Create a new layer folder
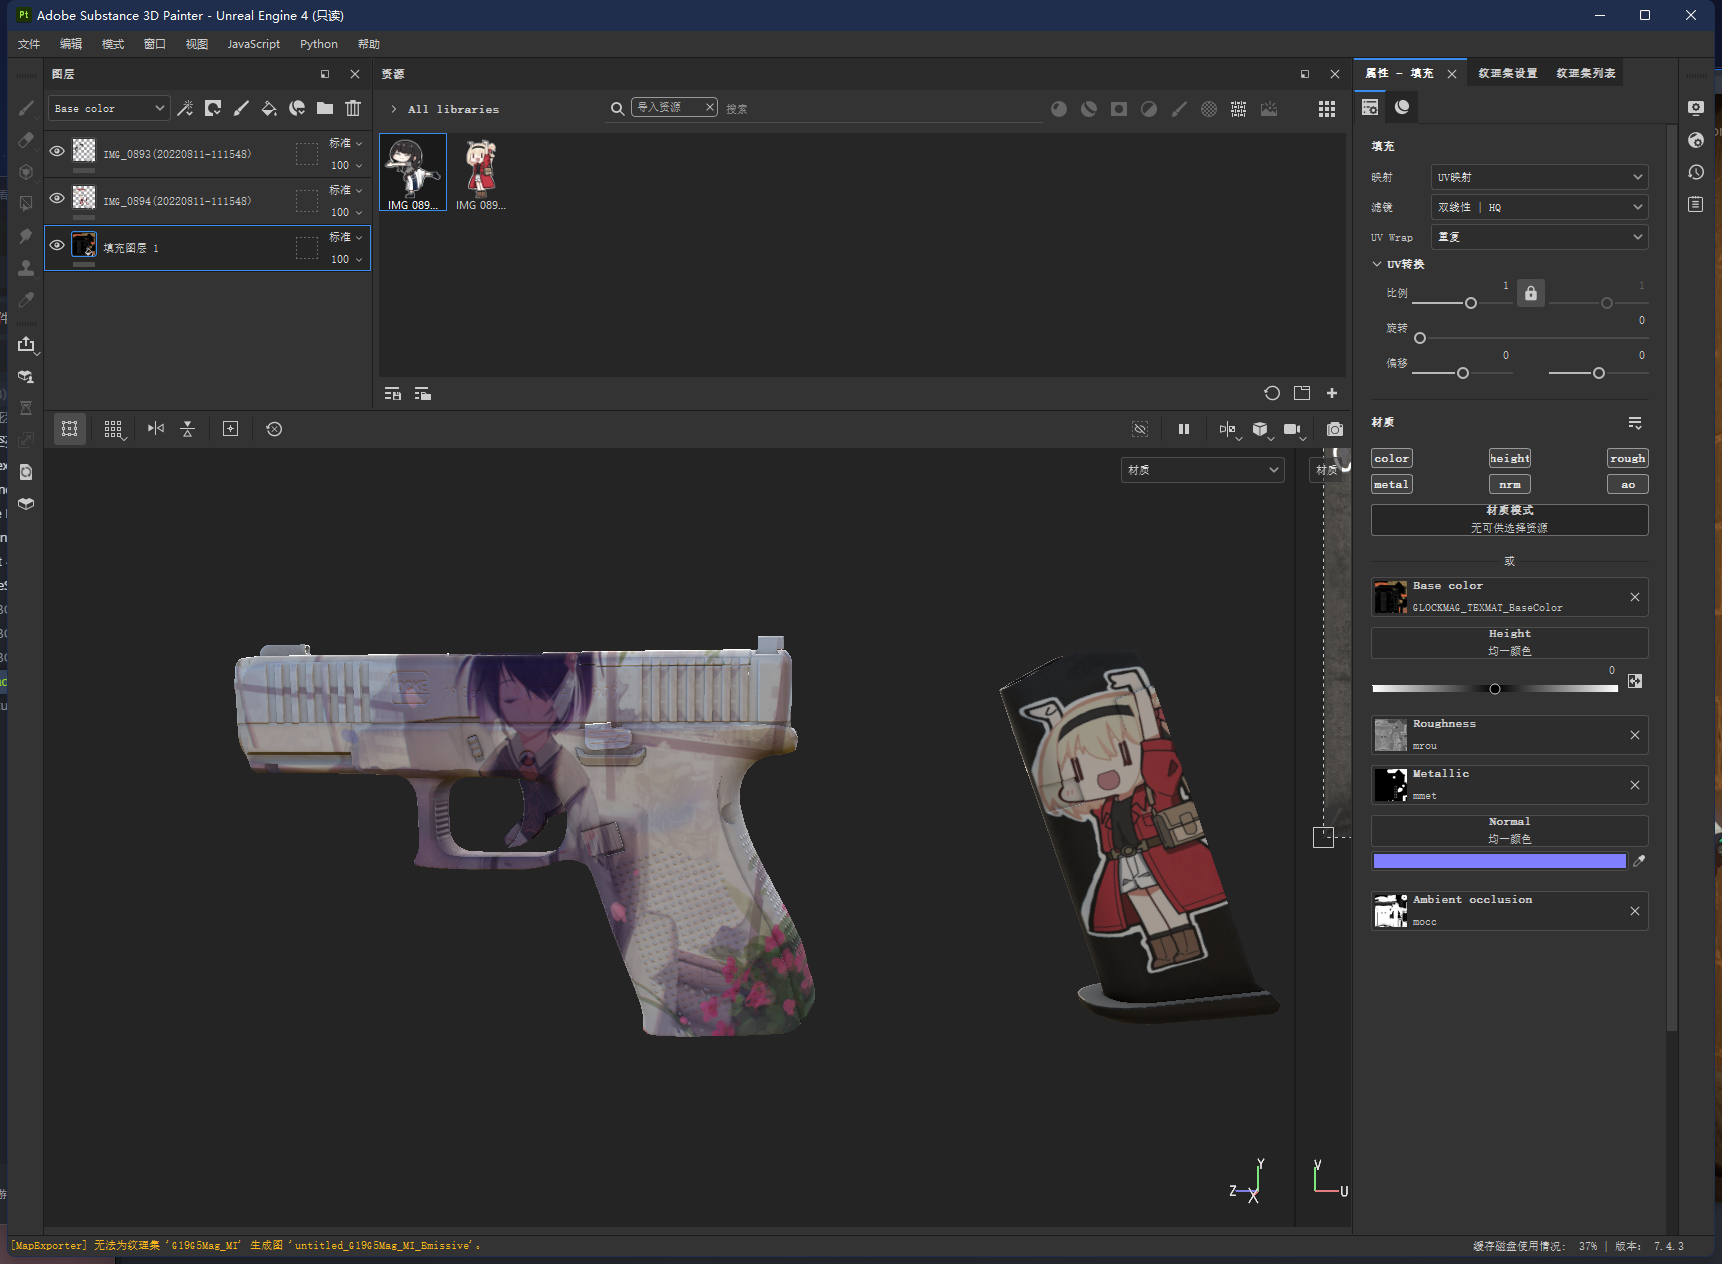 click(325, 108)
